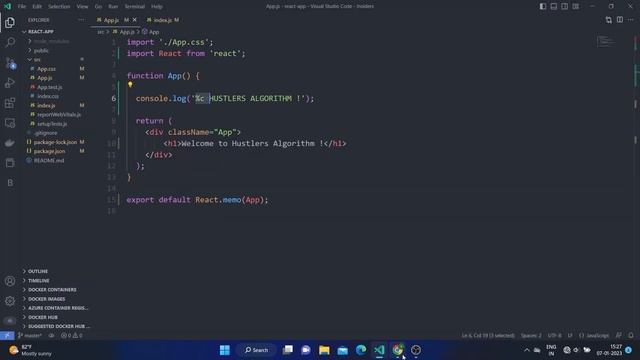This screenshot has height=360, width=640.
Task: Open the Docker view icon
Action: click(10, 143)
